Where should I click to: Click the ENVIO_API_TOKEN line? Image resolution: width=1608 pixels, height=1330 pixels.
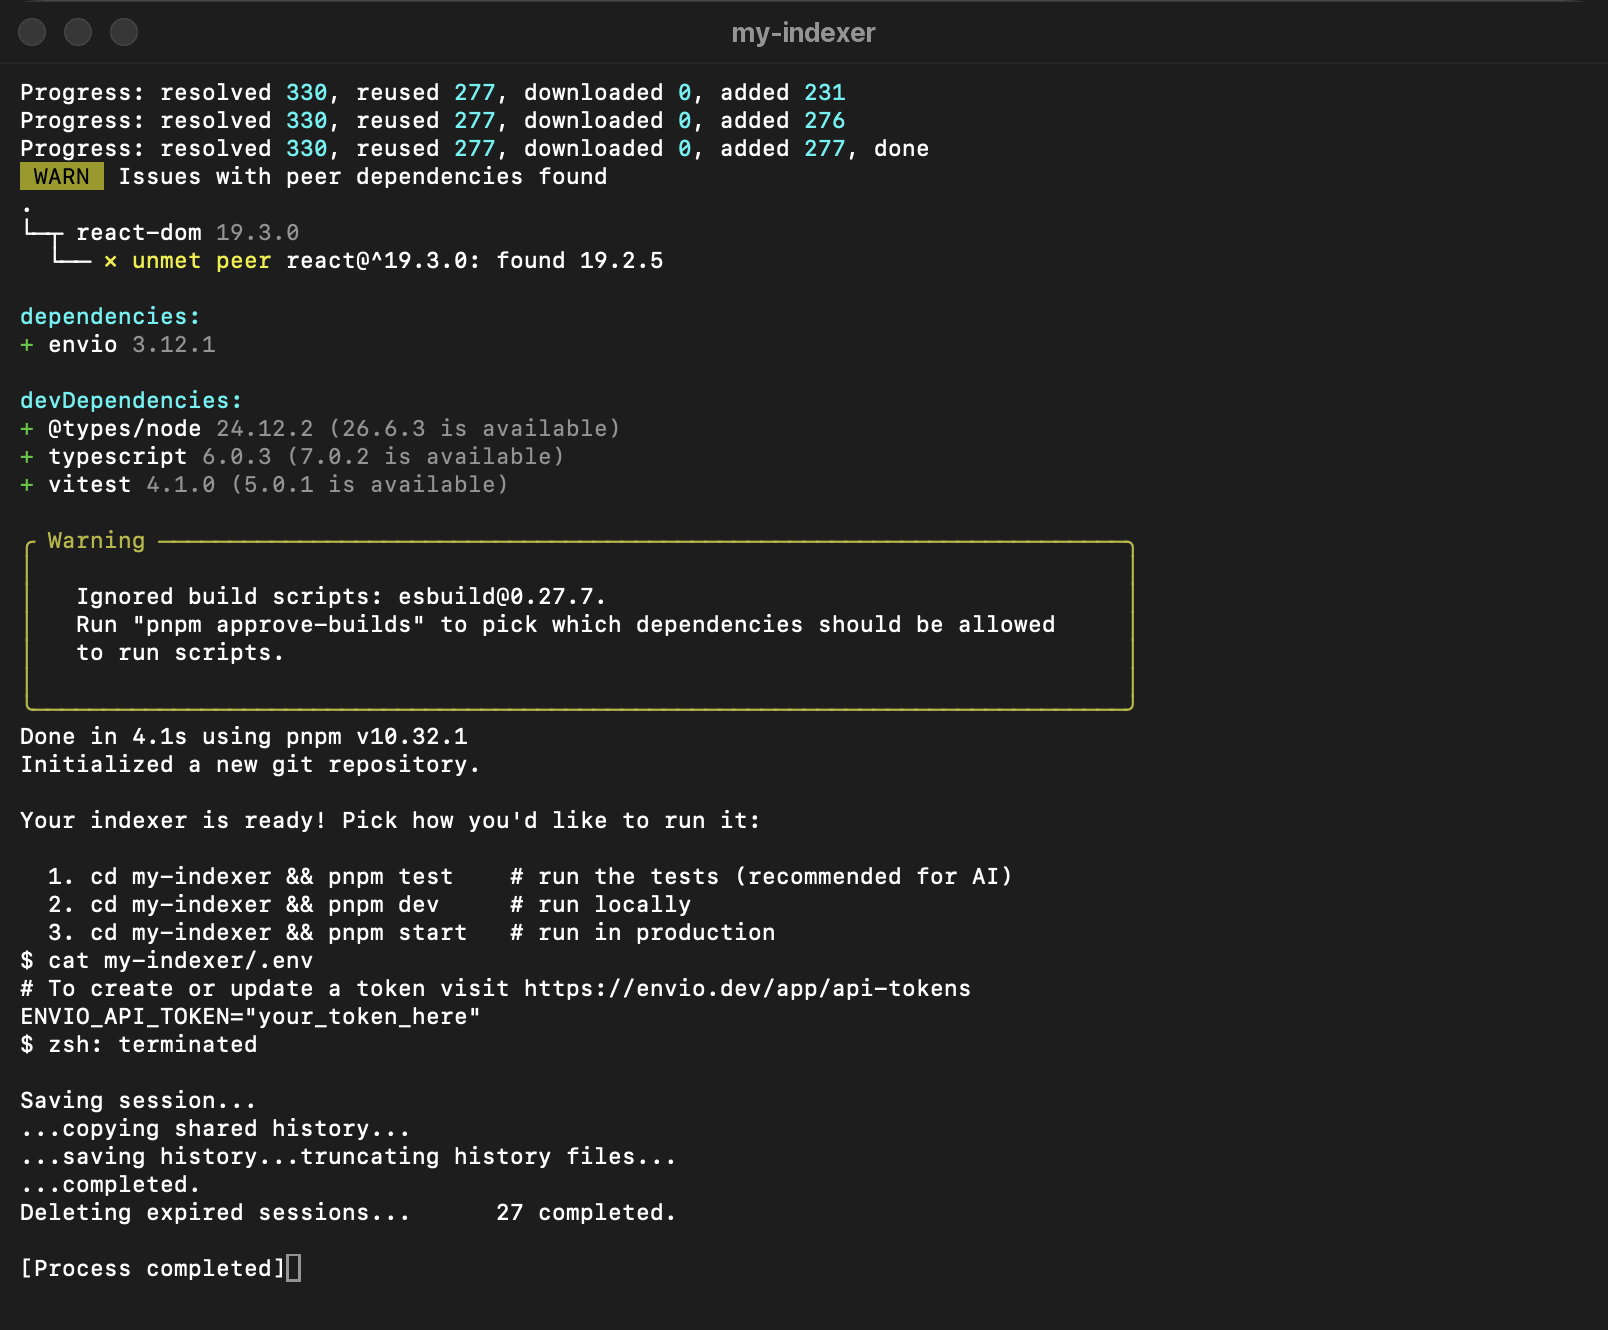click(x=250, y=1017)
